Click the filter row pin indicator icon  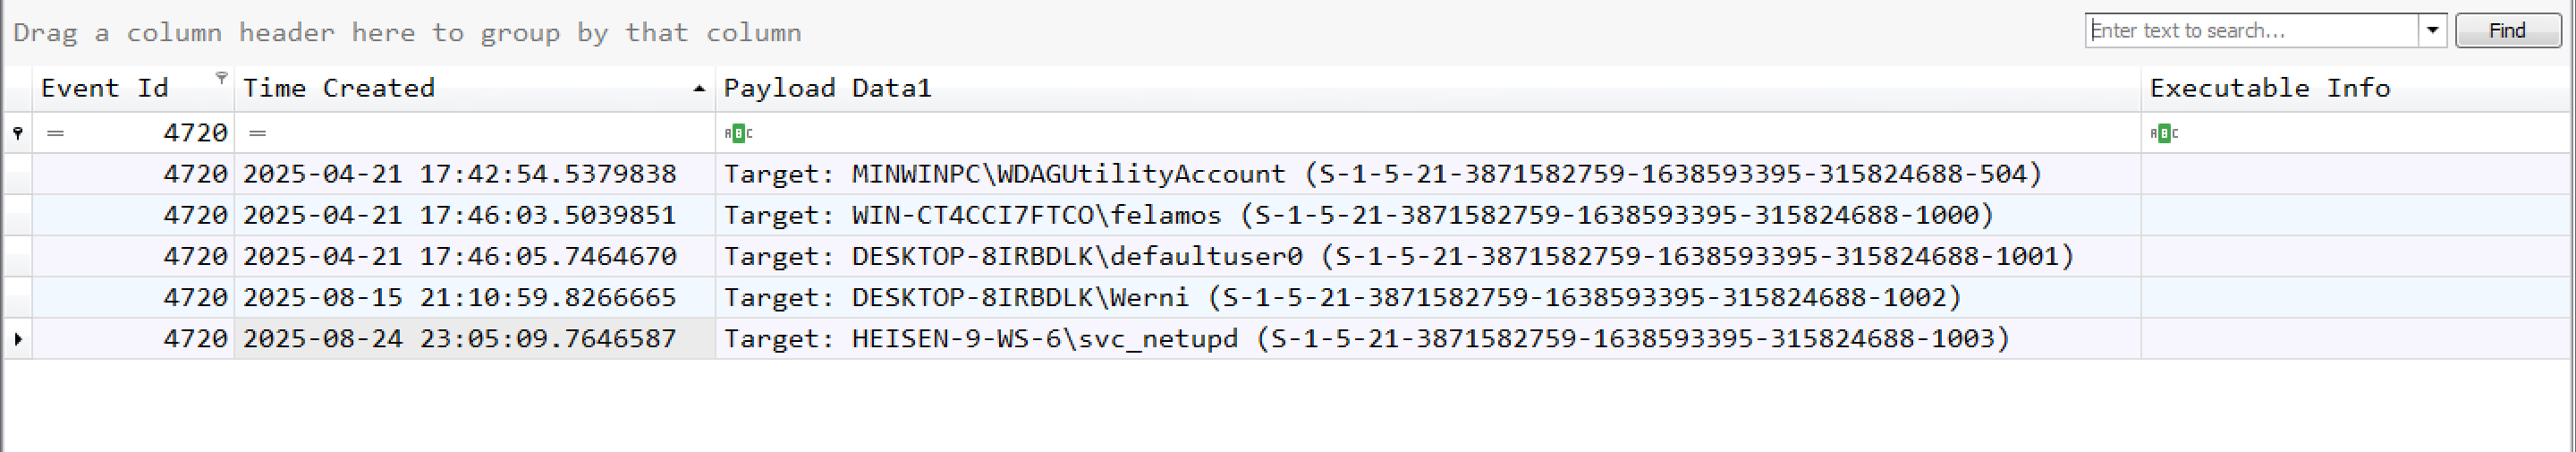[18, 133]
